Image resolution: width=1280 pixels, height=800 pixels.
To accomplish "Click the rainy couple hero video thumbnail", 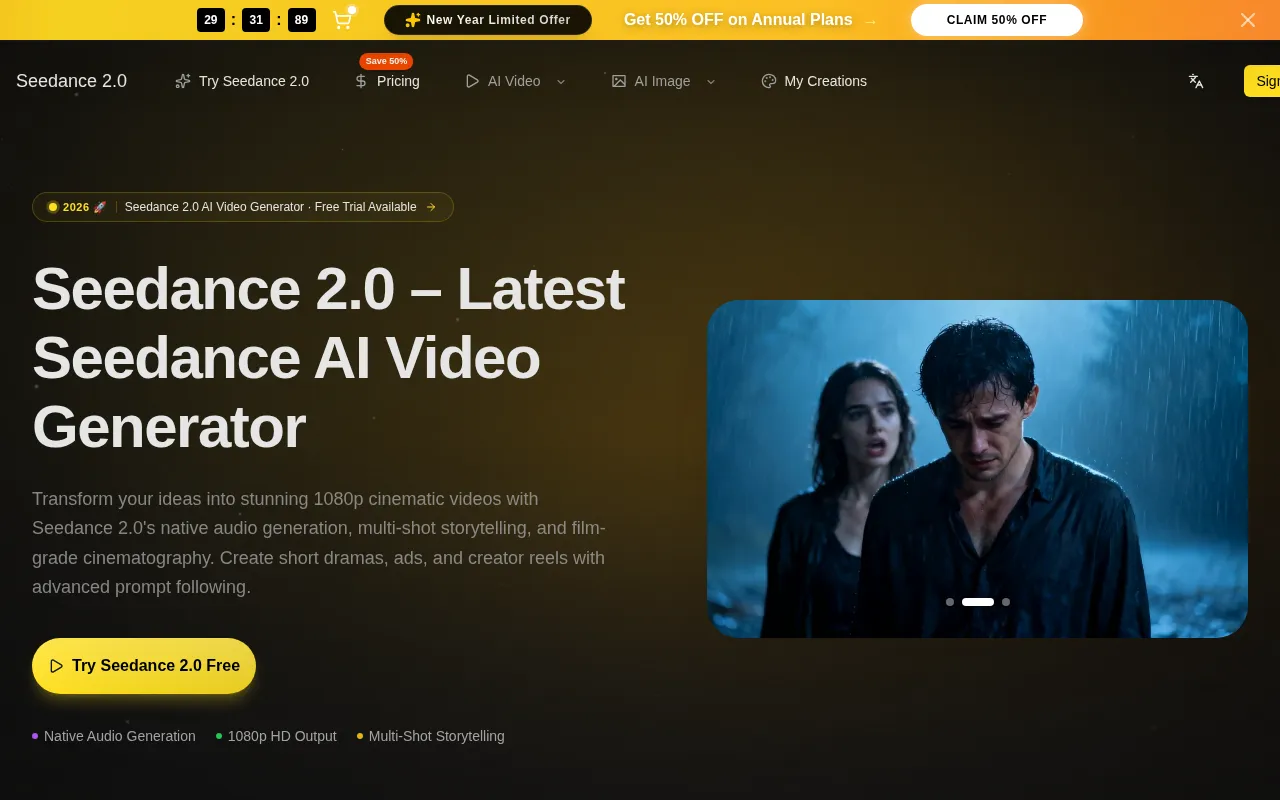I will (977, 469).
